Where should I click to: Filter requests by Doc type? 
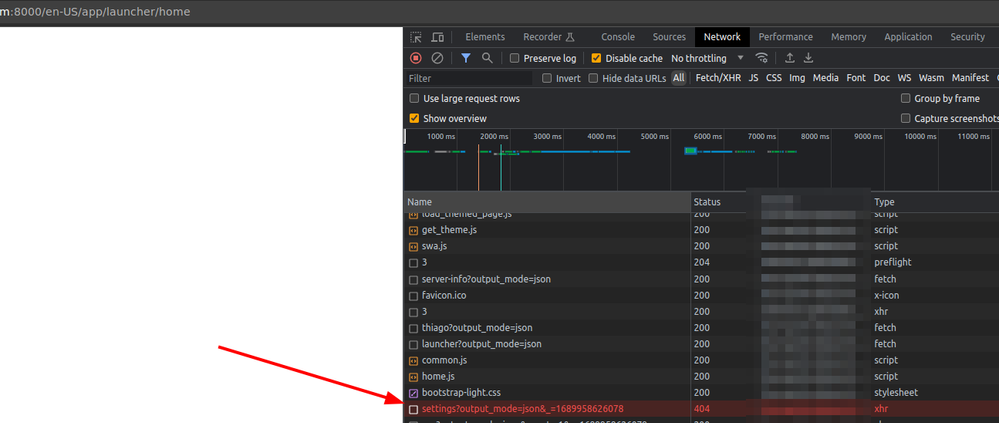pos(882,78)
